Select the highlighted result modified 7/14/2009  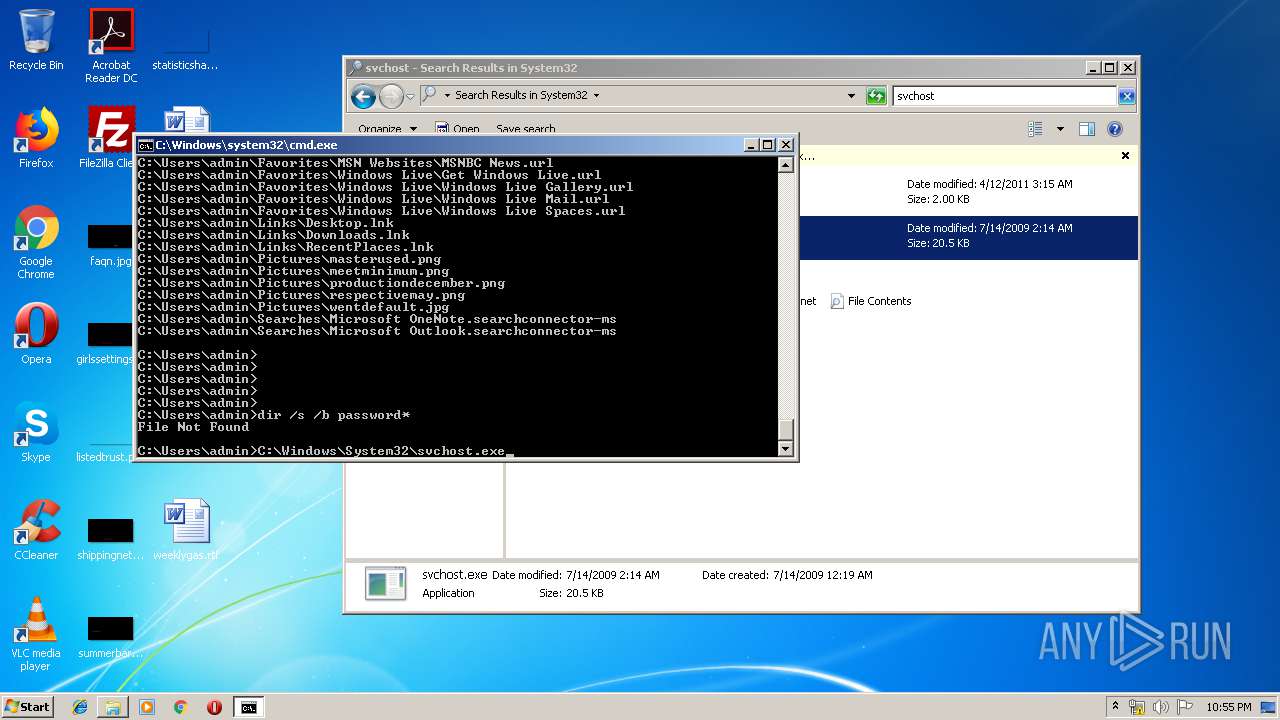pos(968,238)
